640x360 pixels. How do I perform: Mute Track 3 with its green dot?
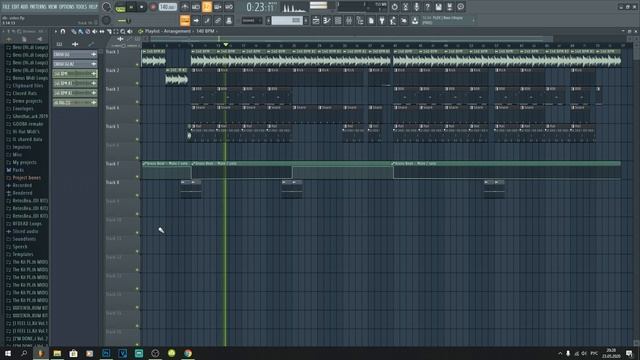pyautogui.click(x=137, y=102)
